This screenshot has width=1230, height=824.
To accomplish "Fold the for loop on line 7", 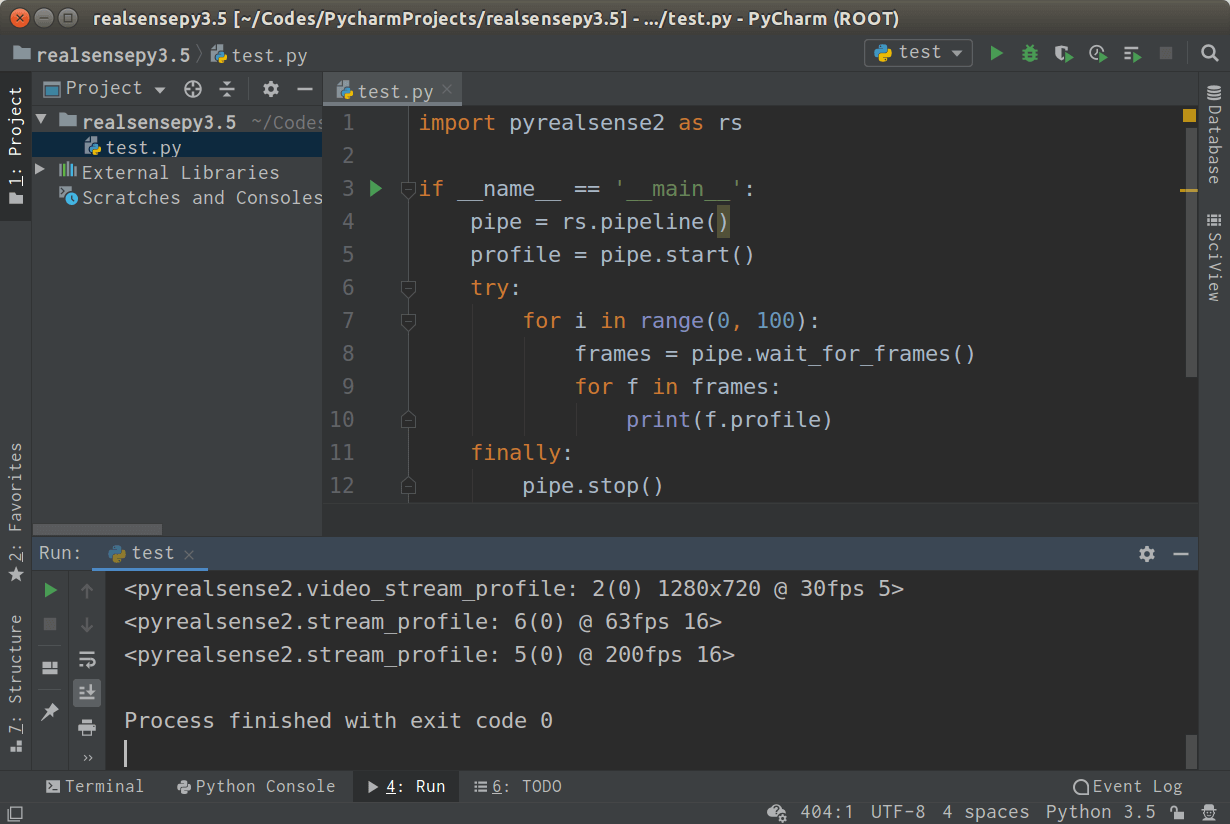I will click(407, 321).
